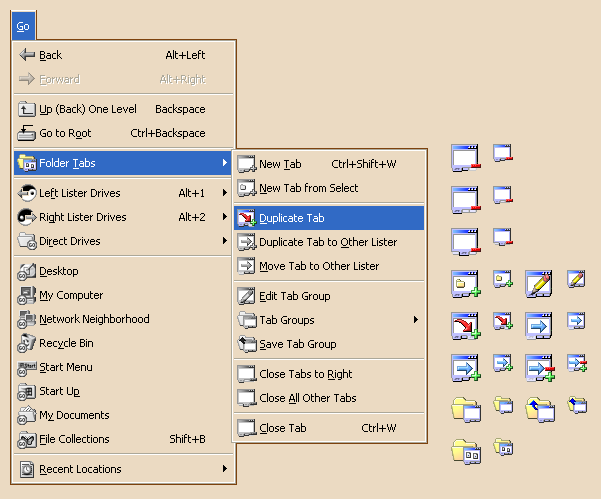Click the My Computer menu icon

click(x=26, y=295)
